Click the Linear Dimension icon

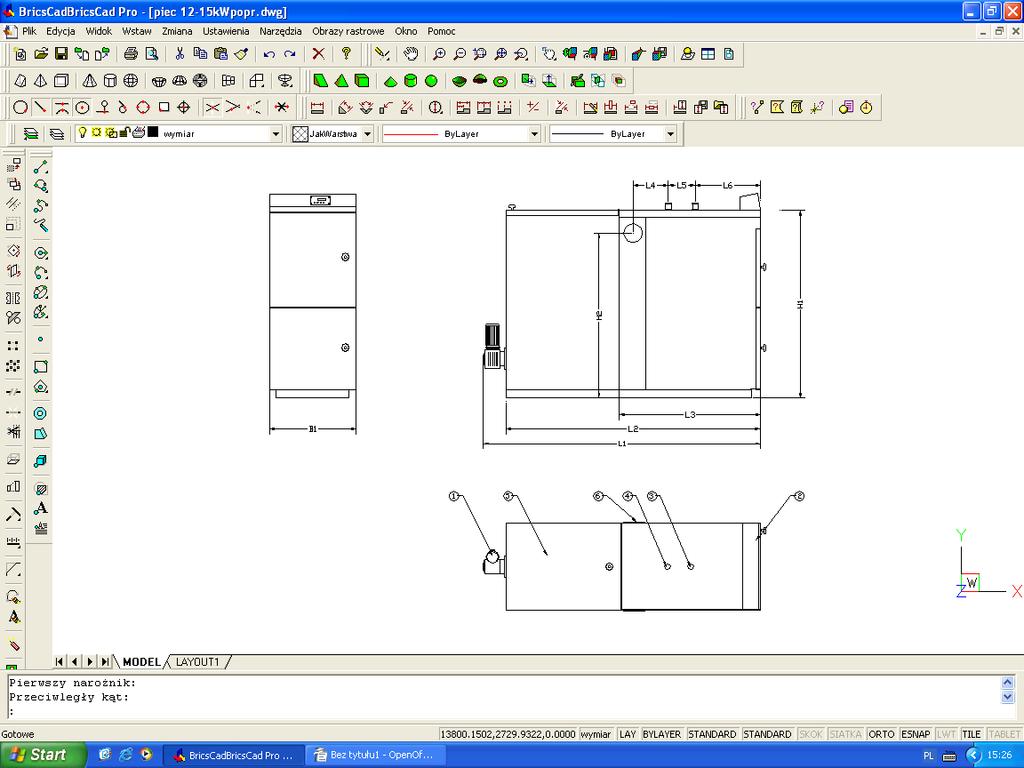click(317, 108)
